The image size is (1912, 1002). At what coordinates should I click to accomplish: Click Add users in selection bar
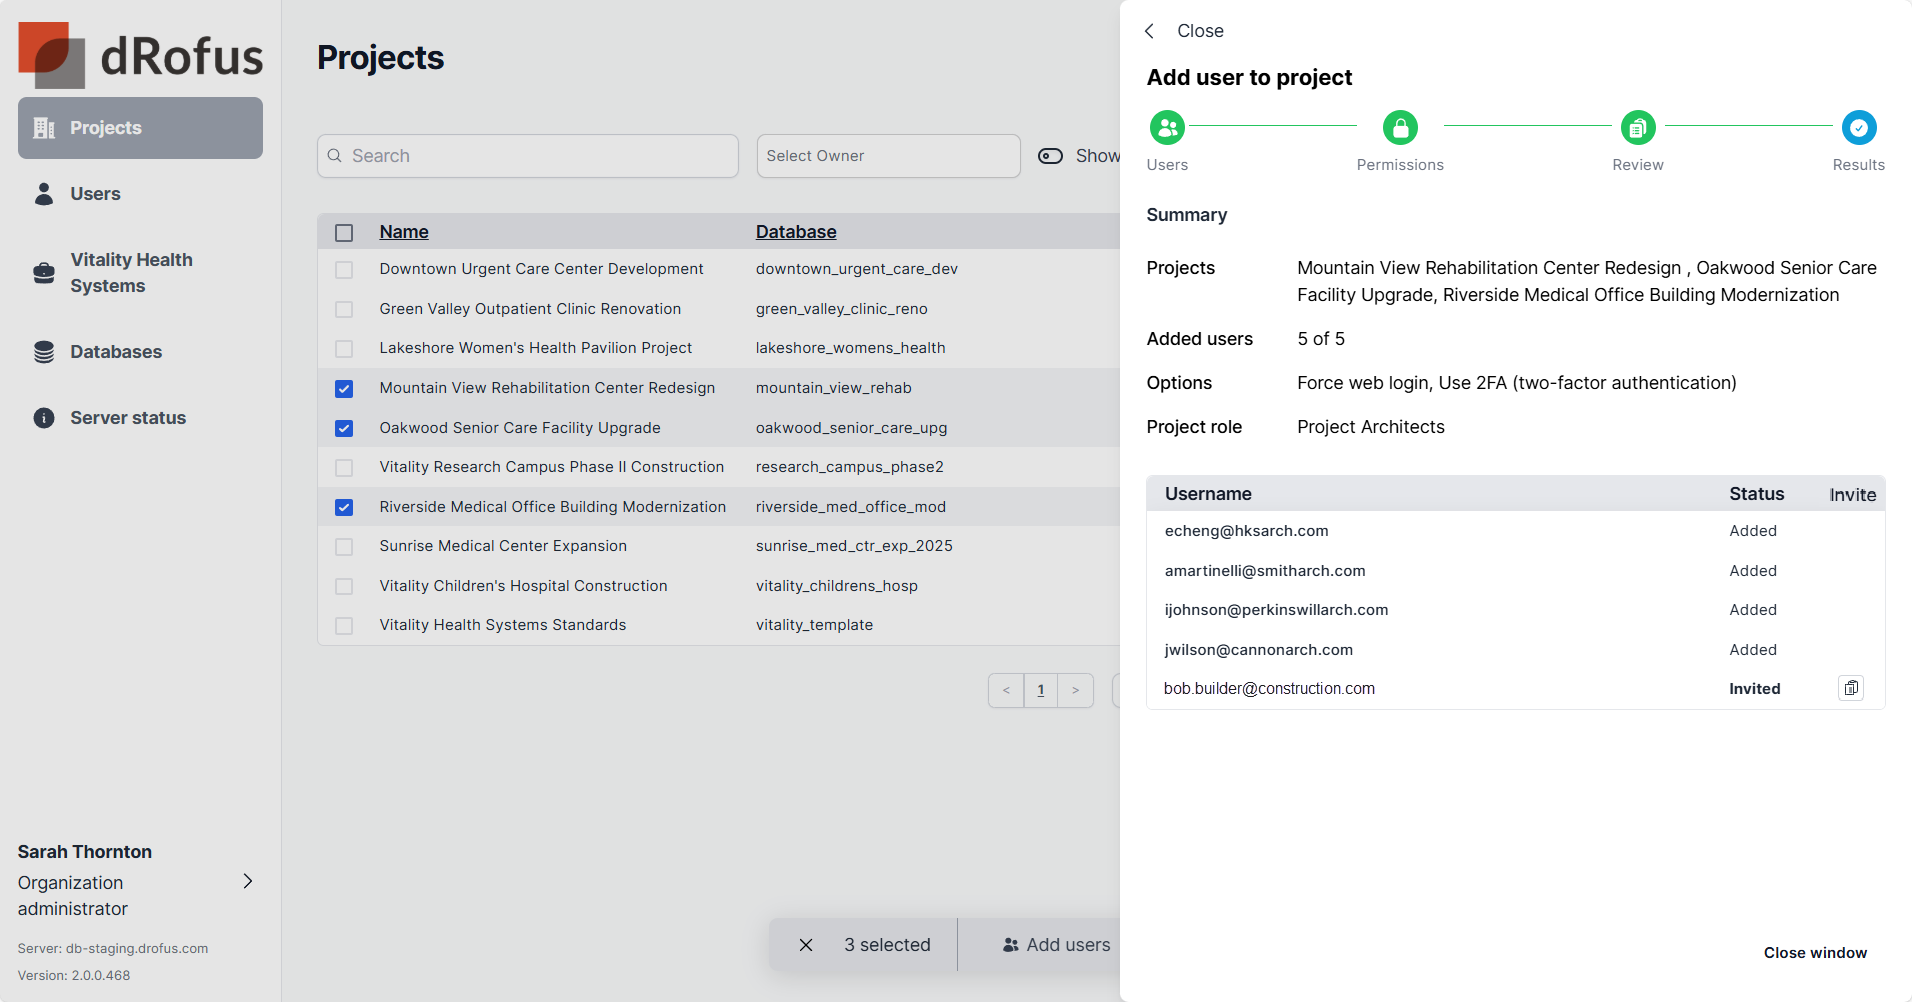click(x=1057, y=945)
